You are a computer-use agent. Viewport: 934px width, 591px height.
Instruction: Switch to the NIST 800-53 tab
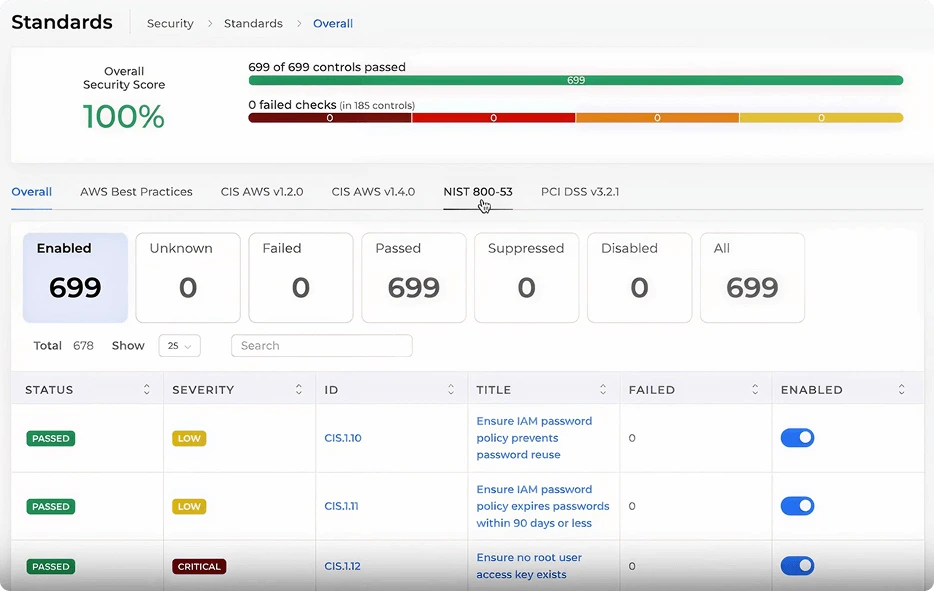point(478,192)
